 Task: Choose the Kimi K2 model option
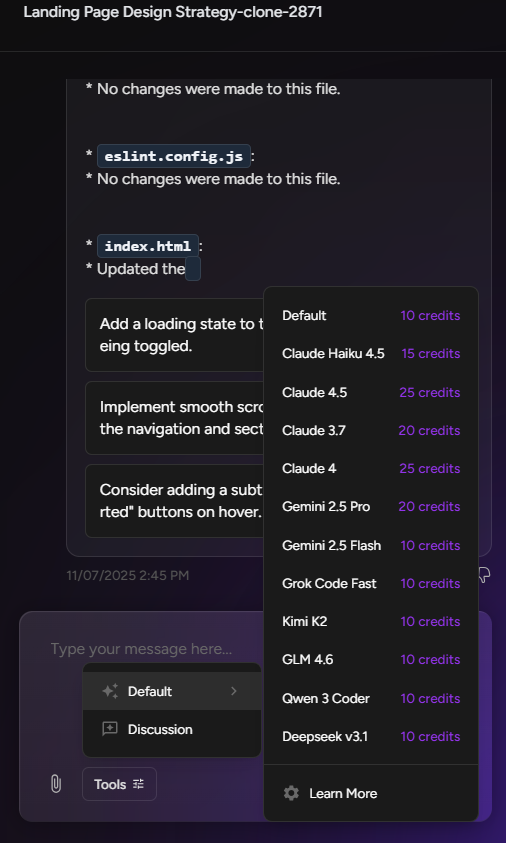(x=371, y=621)
